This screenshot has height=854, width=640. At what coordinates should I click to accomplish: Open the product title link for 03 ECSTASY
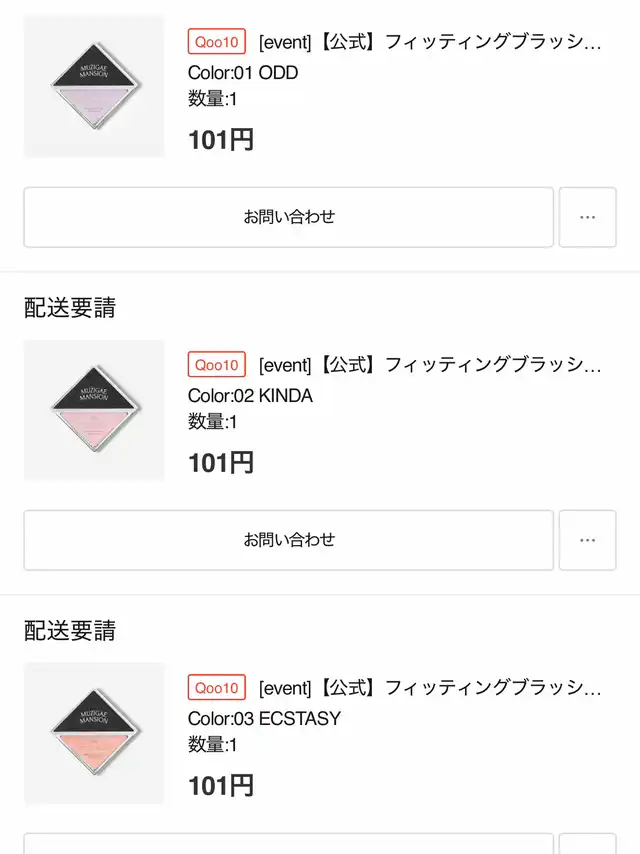(x=430, y=688)
